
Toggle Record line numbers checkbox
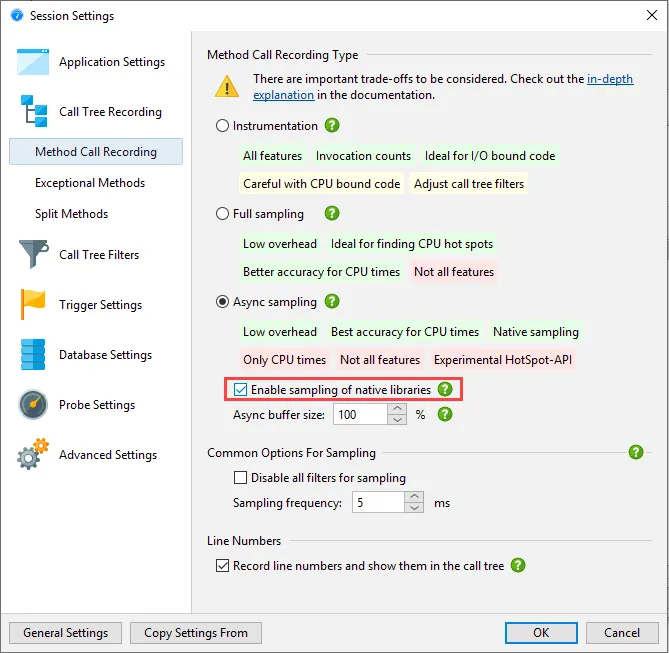point(222,566)
